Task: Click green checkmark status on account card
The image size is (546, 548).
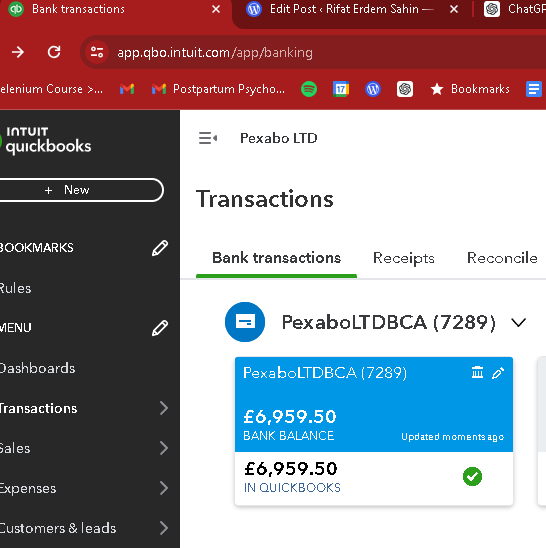Action: 472,476
